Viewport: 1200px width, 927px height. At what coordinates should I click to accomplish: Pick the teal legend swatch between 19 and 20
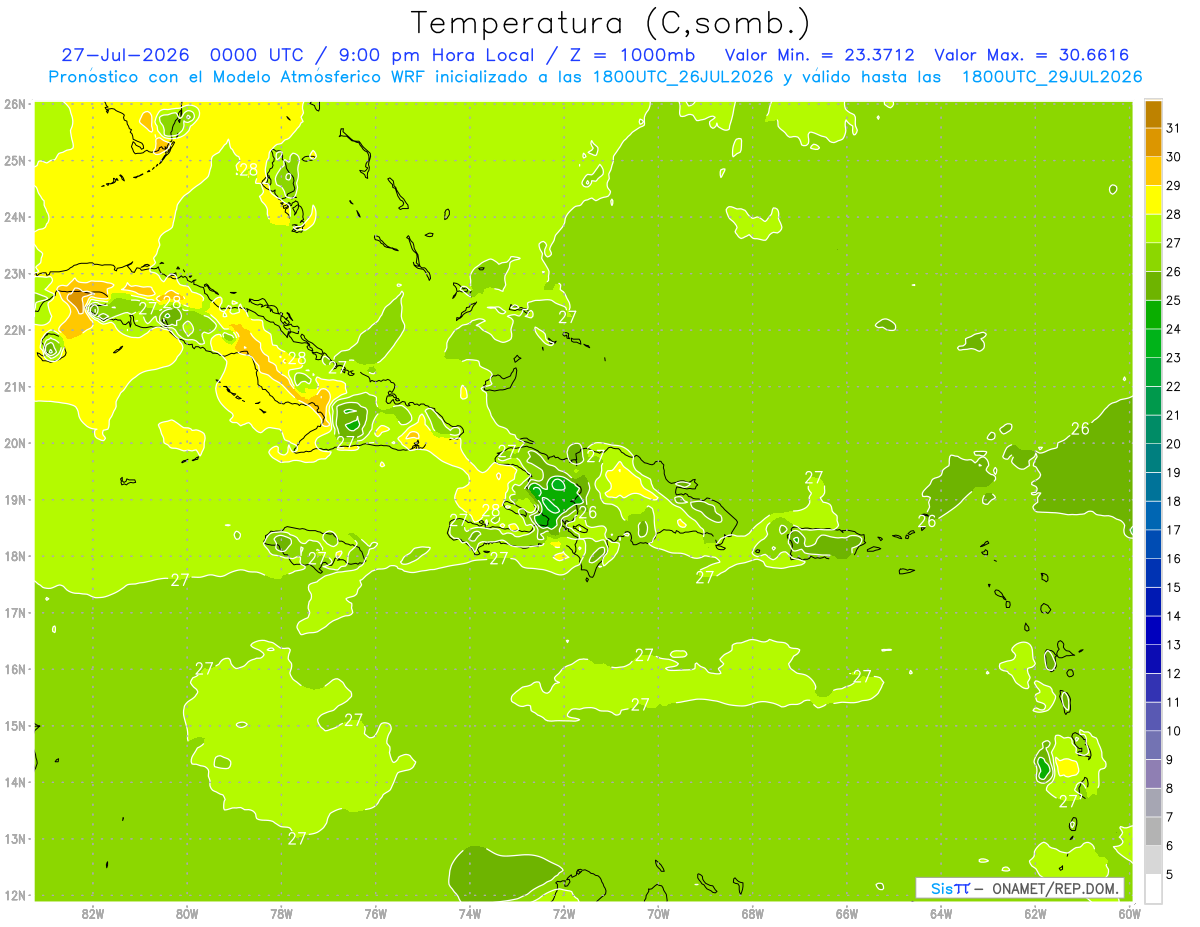point(1153,458)
